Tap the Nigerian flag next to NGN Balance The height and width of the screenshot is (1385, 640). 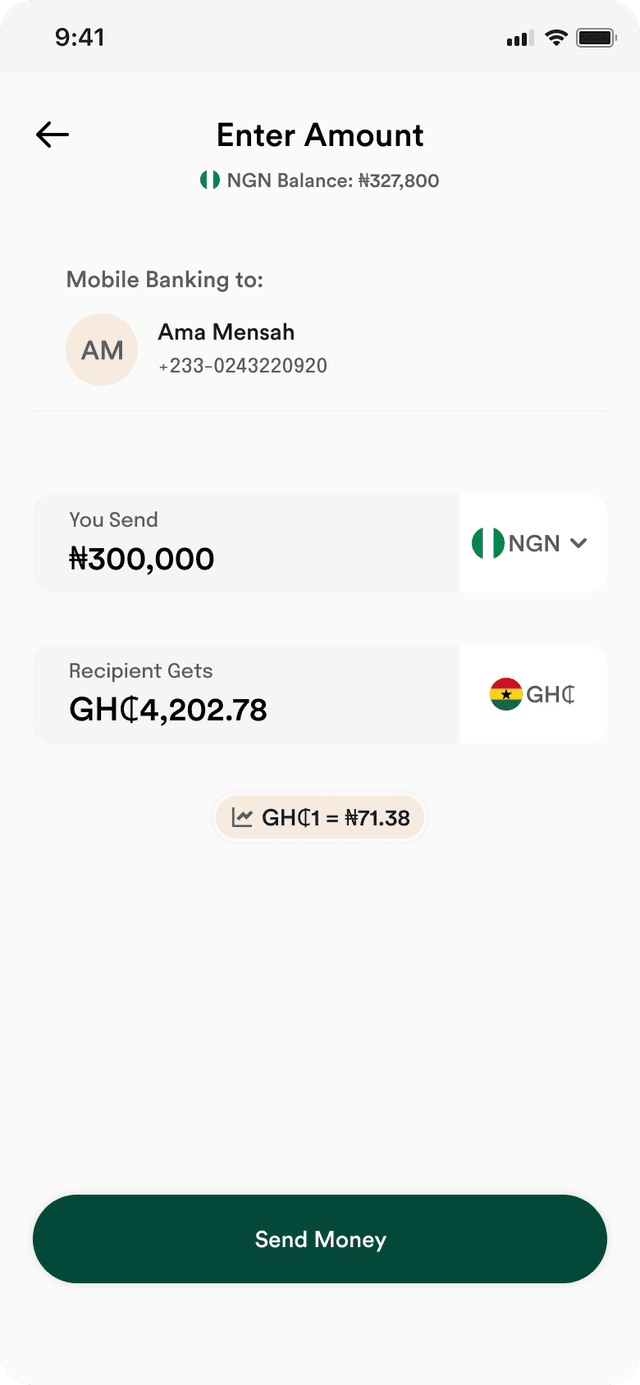pos(209,180)
